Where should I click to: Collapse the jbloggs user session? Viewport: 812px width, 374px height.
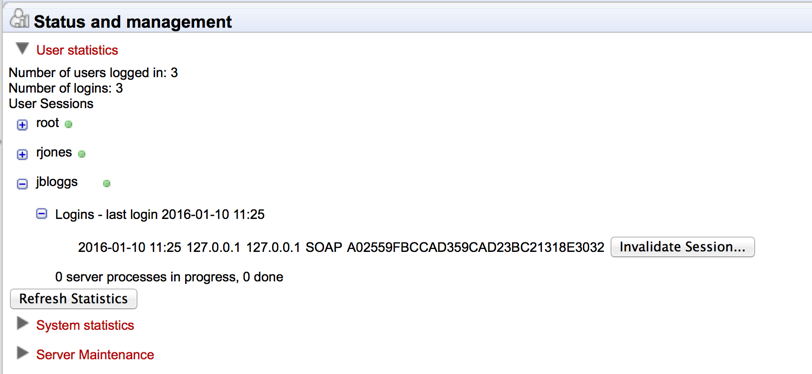pos(22,184)
